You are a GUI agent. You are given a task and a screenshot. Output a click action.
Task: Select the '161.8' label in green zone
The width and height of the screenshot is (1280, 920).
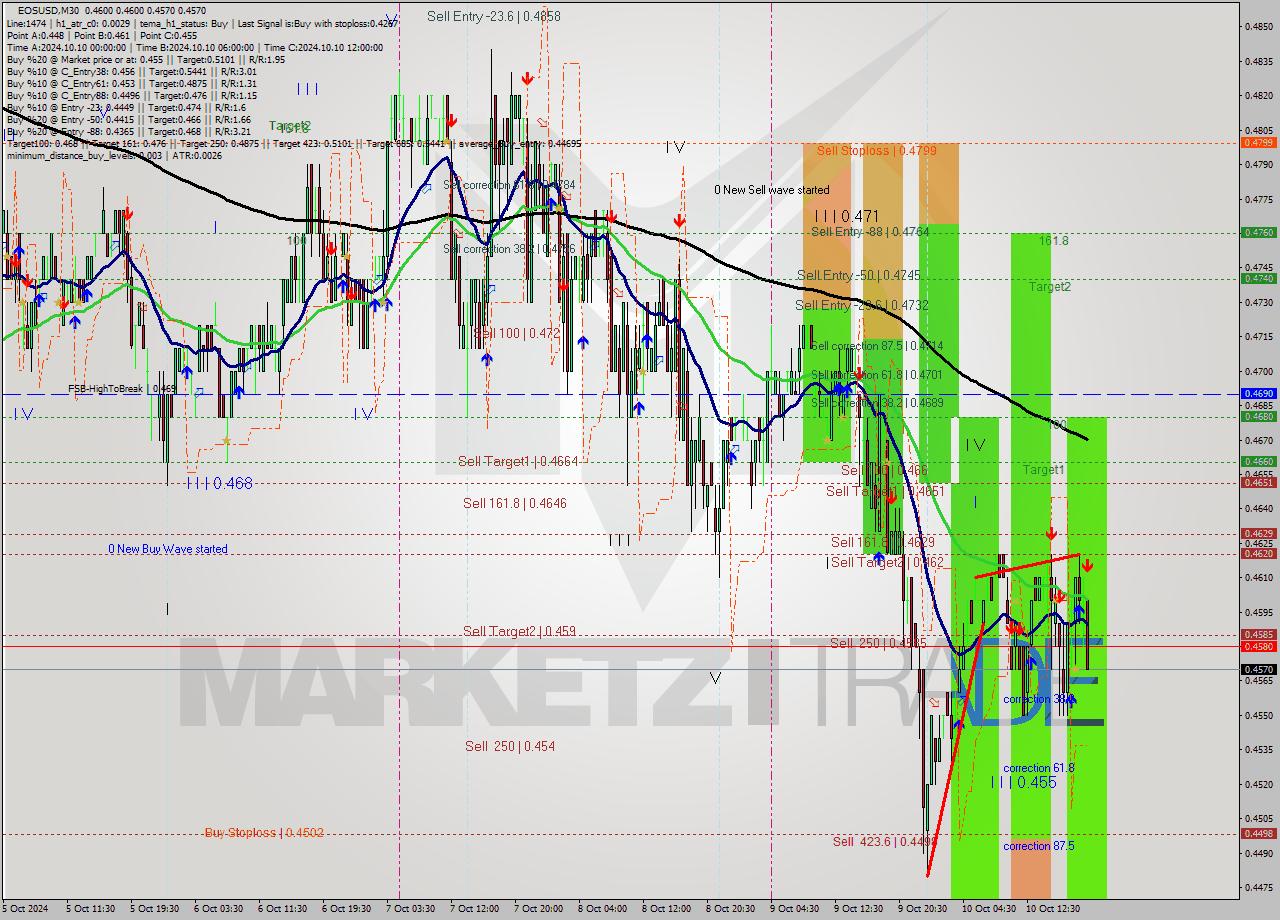click(1054, 241)
